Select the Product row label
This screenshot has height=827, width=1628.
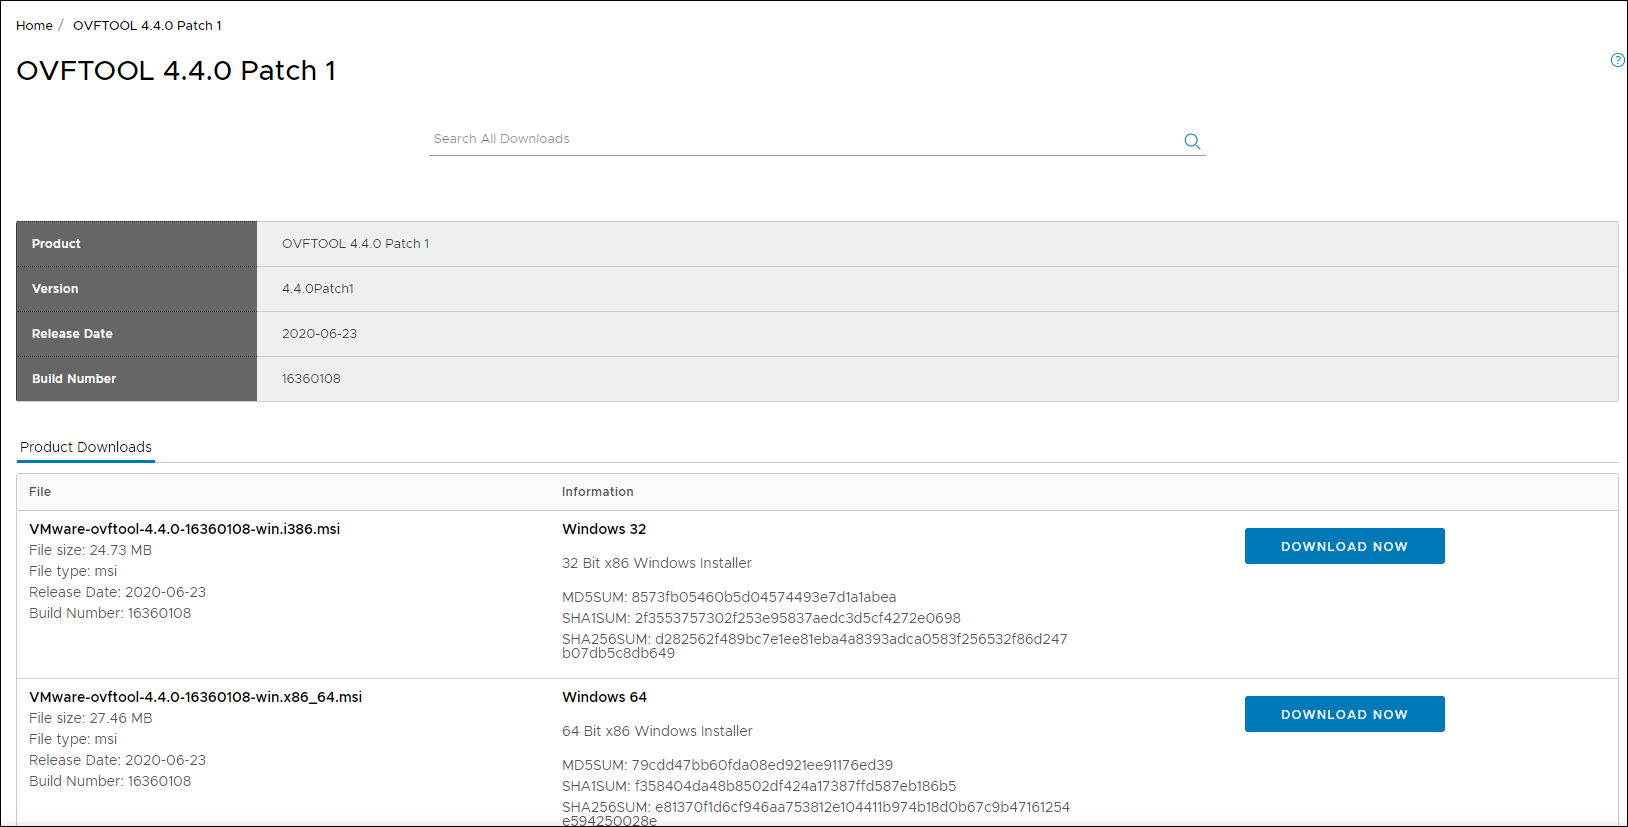pos(56,244)
